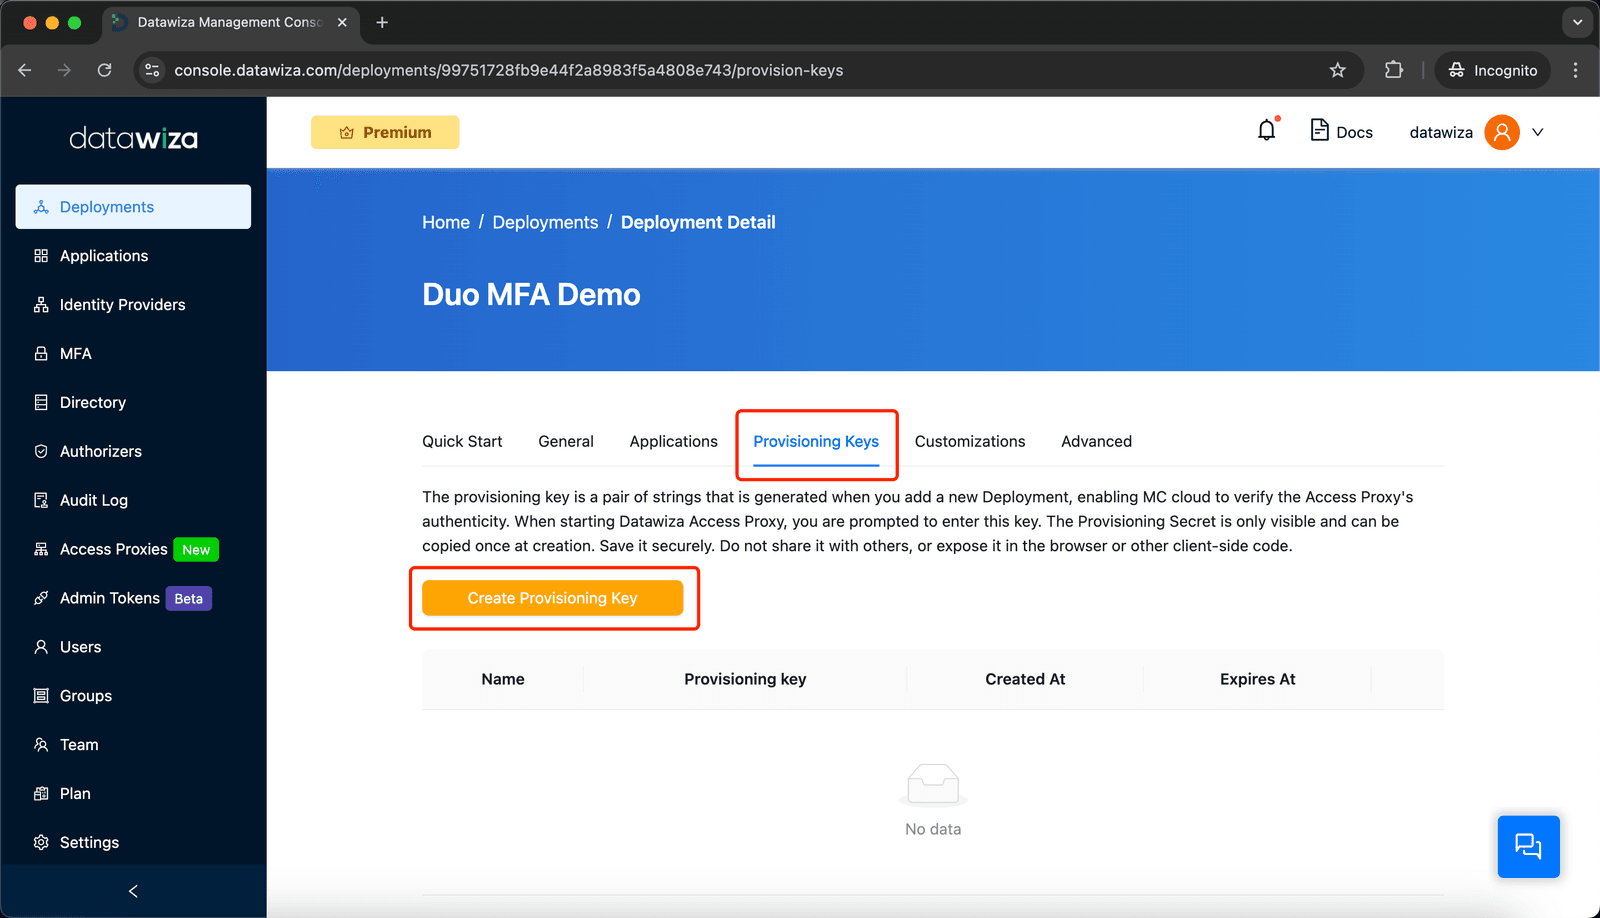Viewport: 1600px width, 918px height.
Task: Go to Deployments breadcrumb
Action: click(x=545, y=223)
